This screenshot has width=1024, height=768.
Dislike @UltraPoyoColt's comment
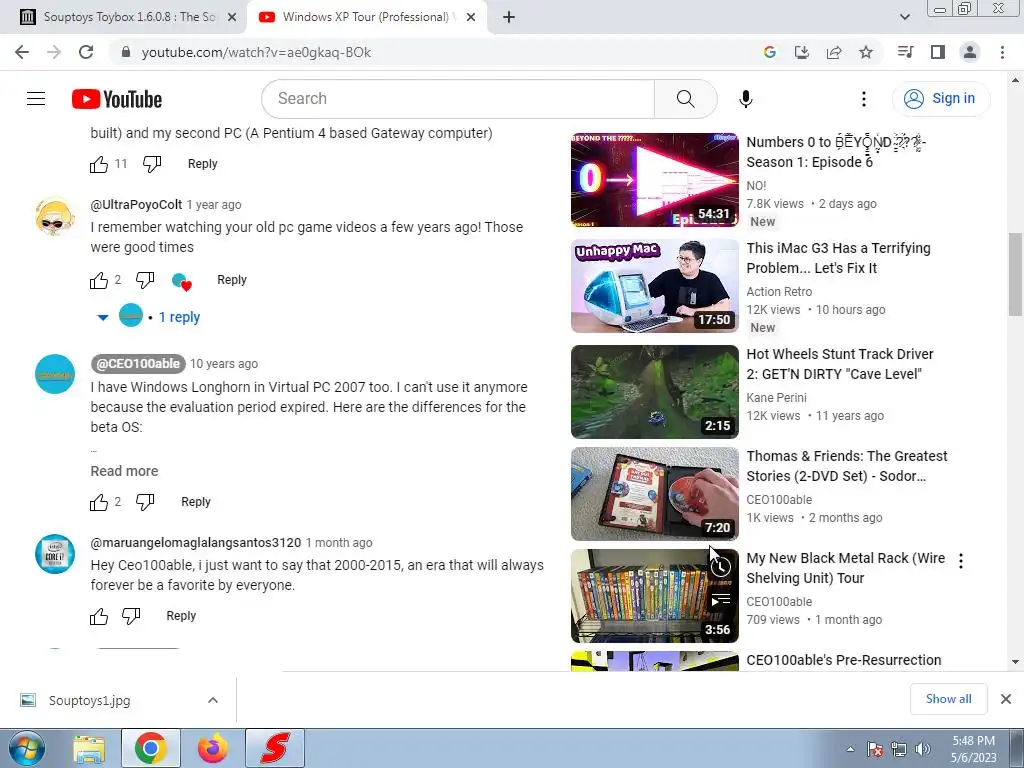point(145,280)
